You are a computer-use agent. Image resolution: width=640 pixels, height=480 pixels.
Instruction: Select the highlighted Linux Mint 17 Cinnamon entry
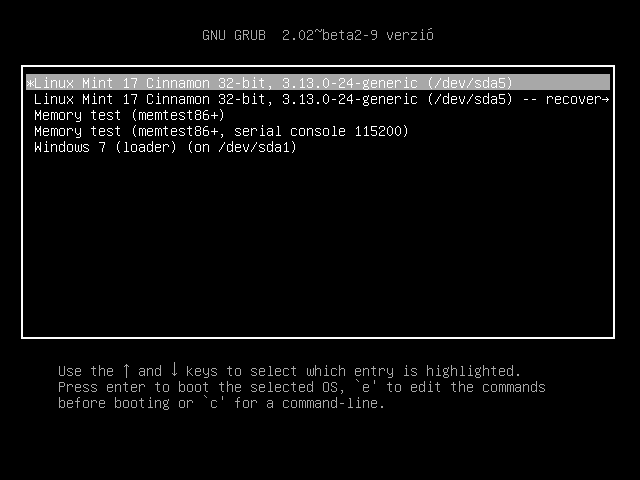click(x=318, y=82)
